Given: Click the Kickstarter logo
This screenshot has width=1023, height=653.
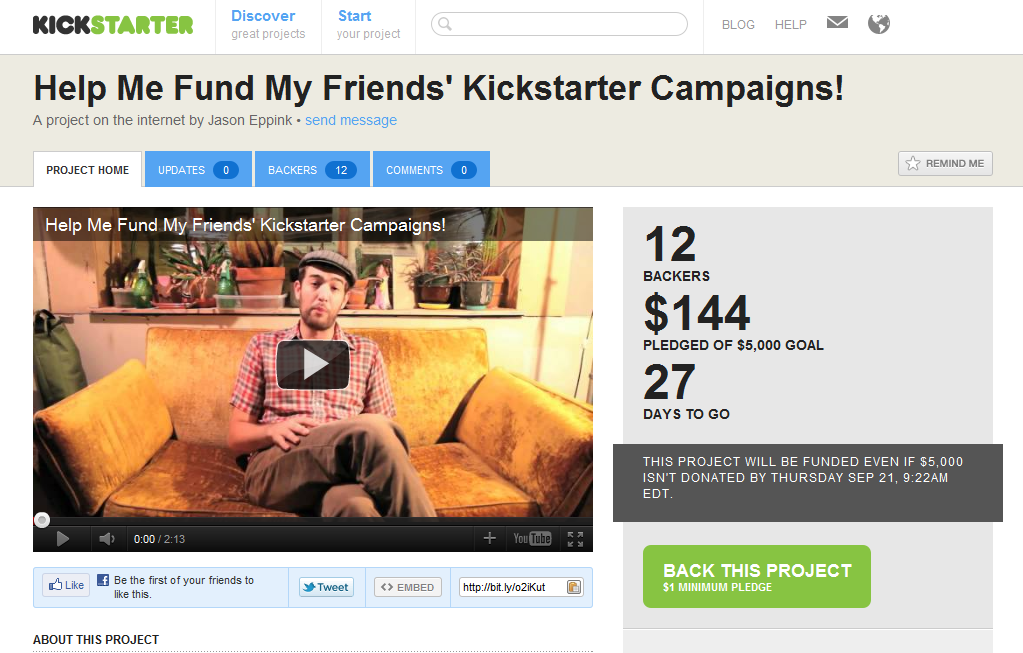Looking at the screenshot, I should pyautogui.click(x=112, y=25).
